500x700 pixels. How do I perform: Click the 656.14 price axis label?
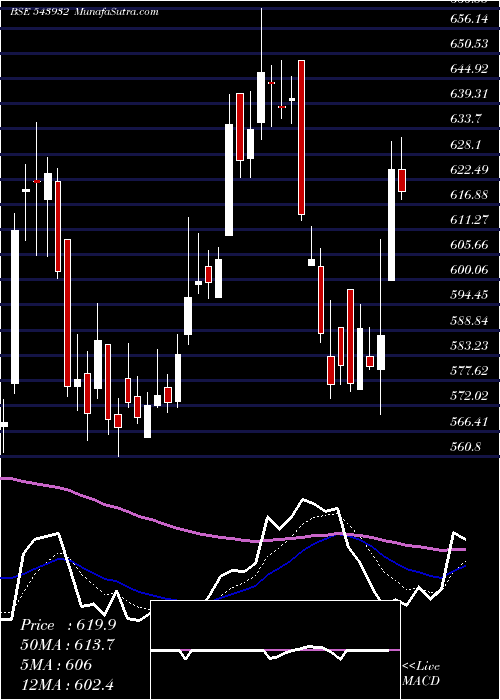(467, 19)
